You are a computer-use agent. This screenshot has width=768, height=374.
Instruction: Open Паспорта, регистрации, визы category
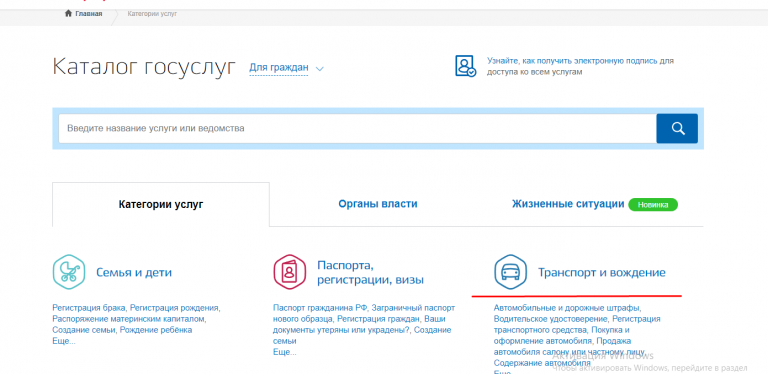coord(370,273)
